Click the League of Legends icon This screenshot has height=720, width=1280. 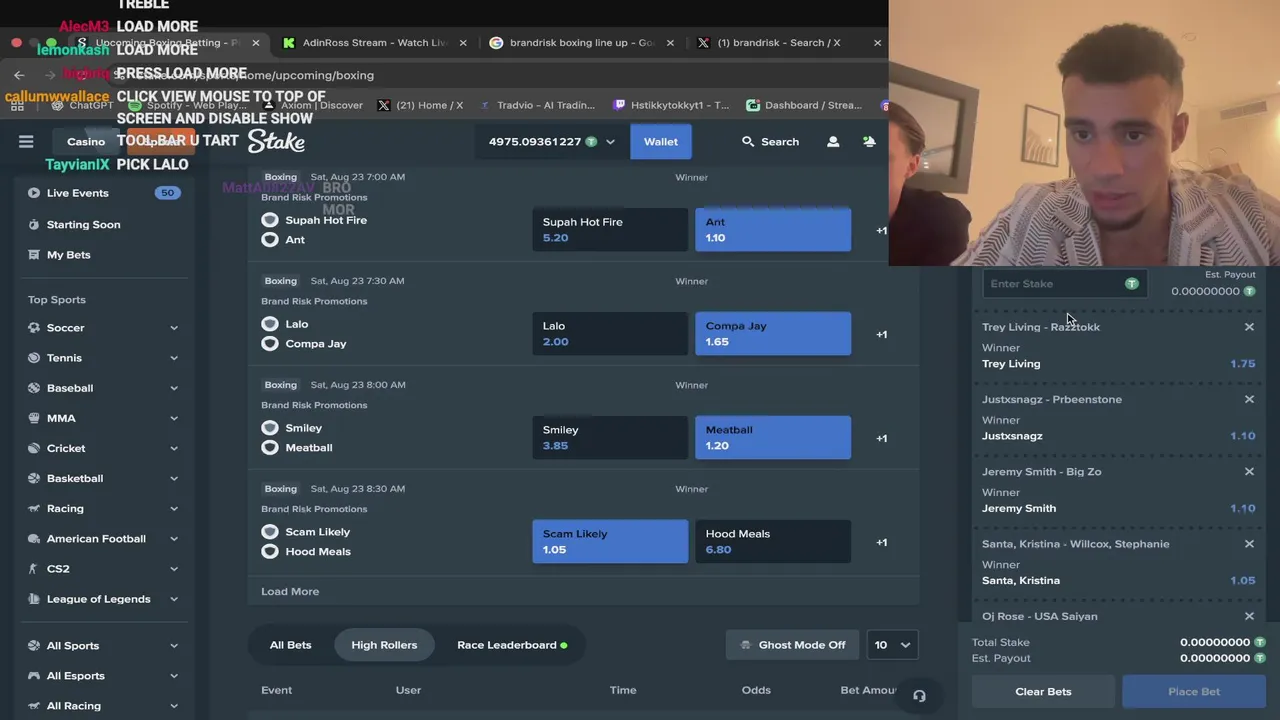pyautogui.click(x=34, y=599)
